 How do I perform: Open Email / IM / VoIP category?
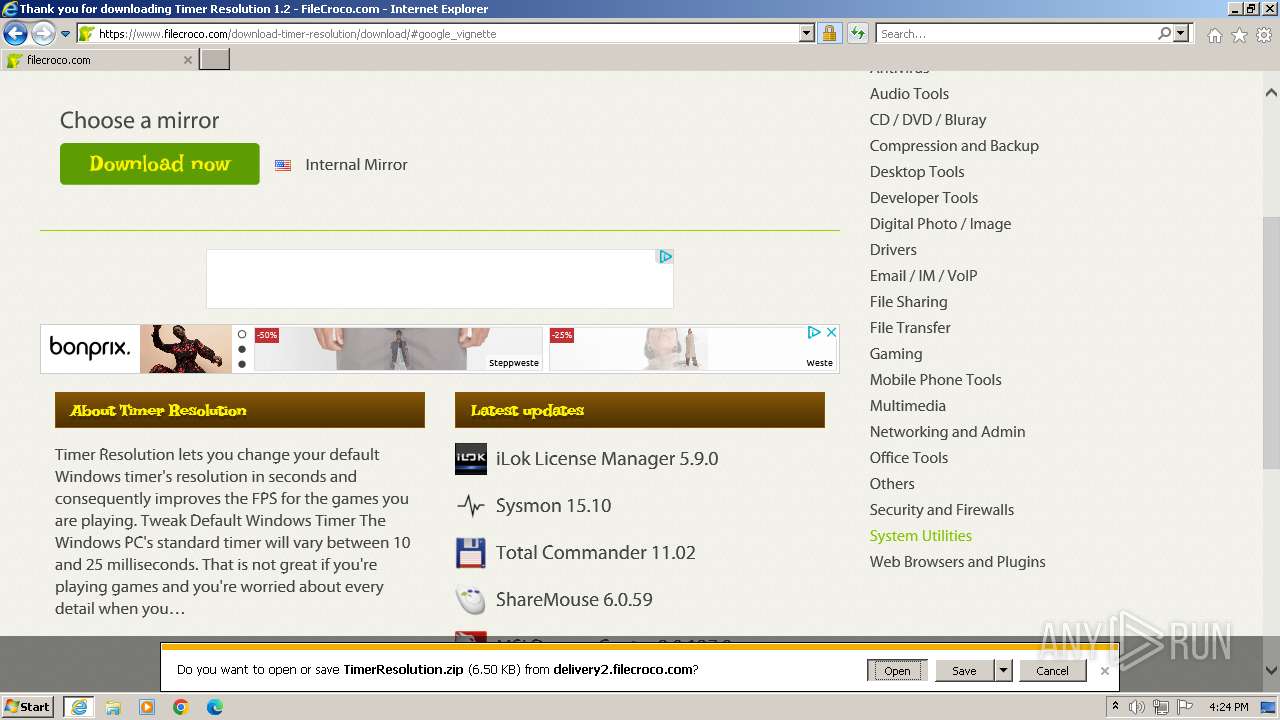(x=923, y=276)
